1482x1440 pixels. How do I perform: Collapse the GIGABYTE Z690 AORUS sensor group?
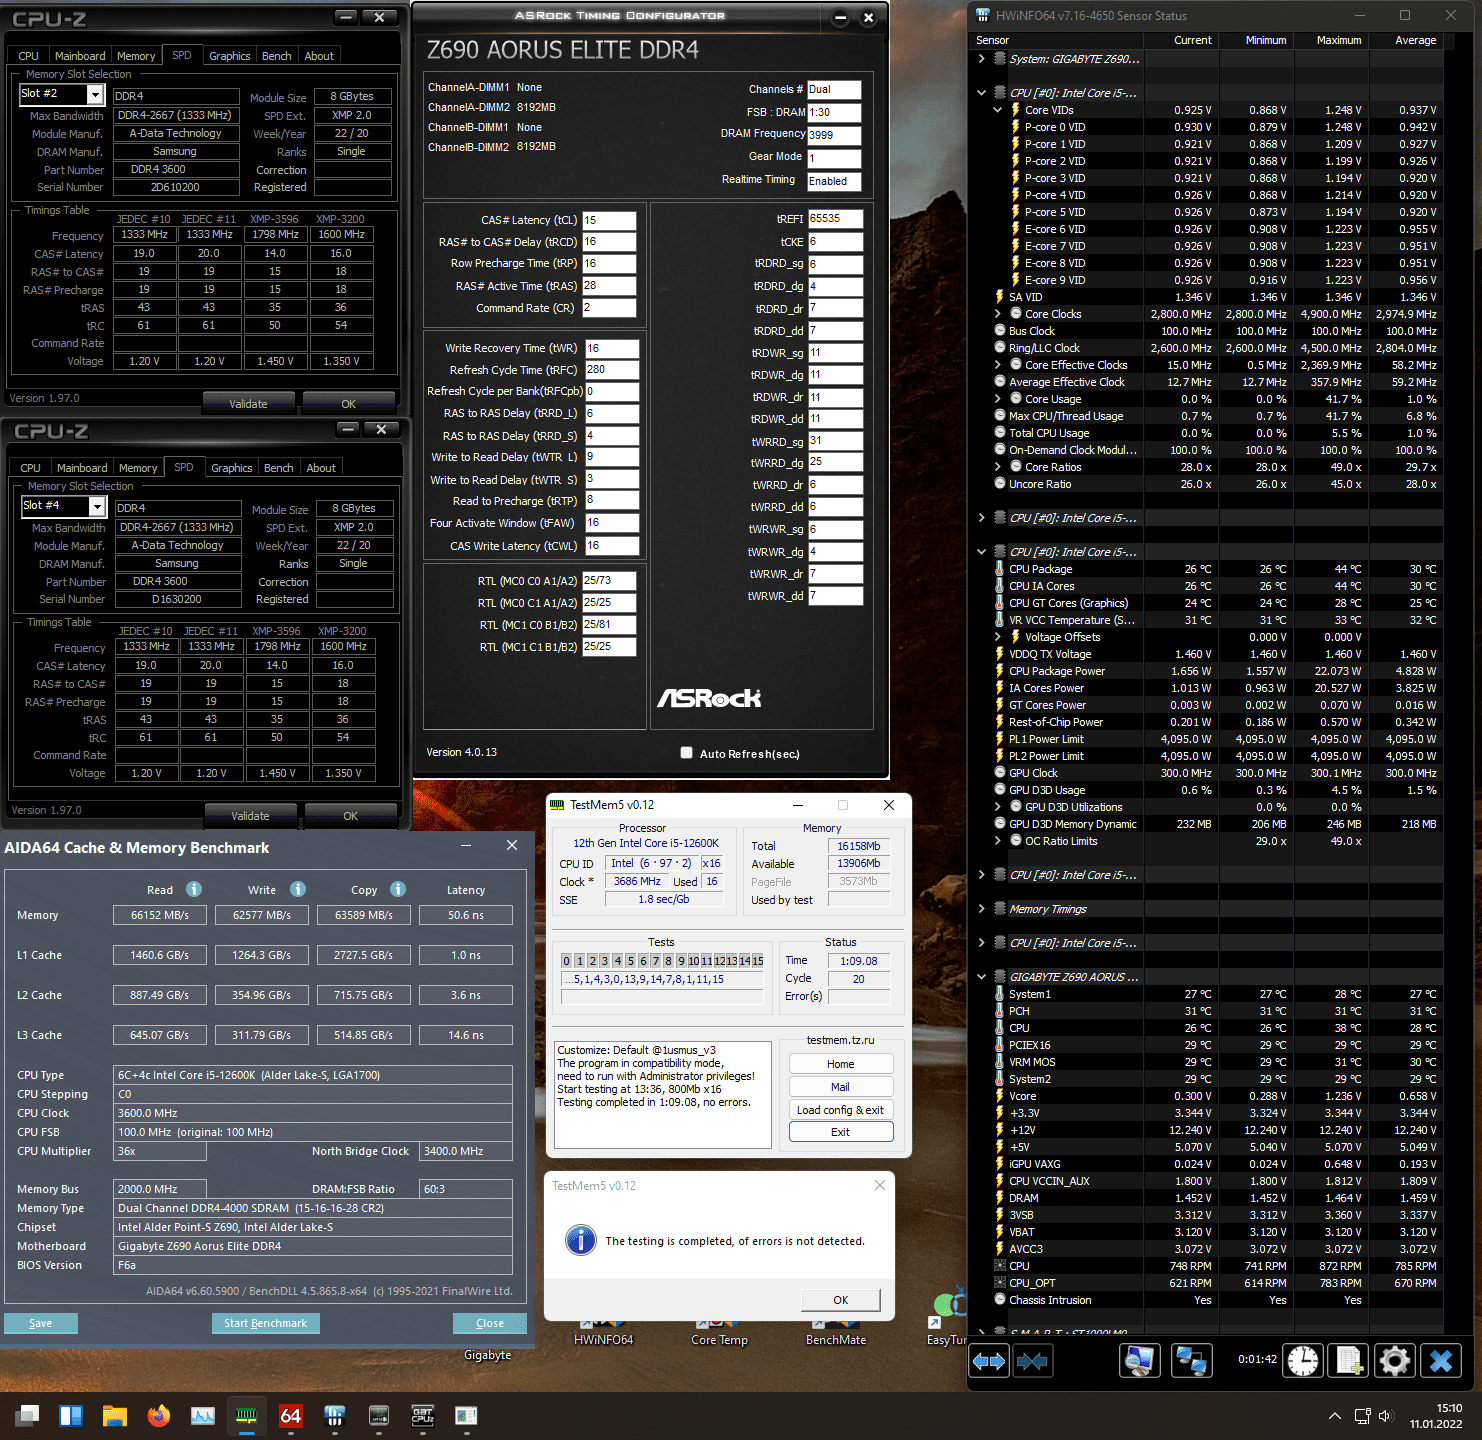[x=981, y=977]
